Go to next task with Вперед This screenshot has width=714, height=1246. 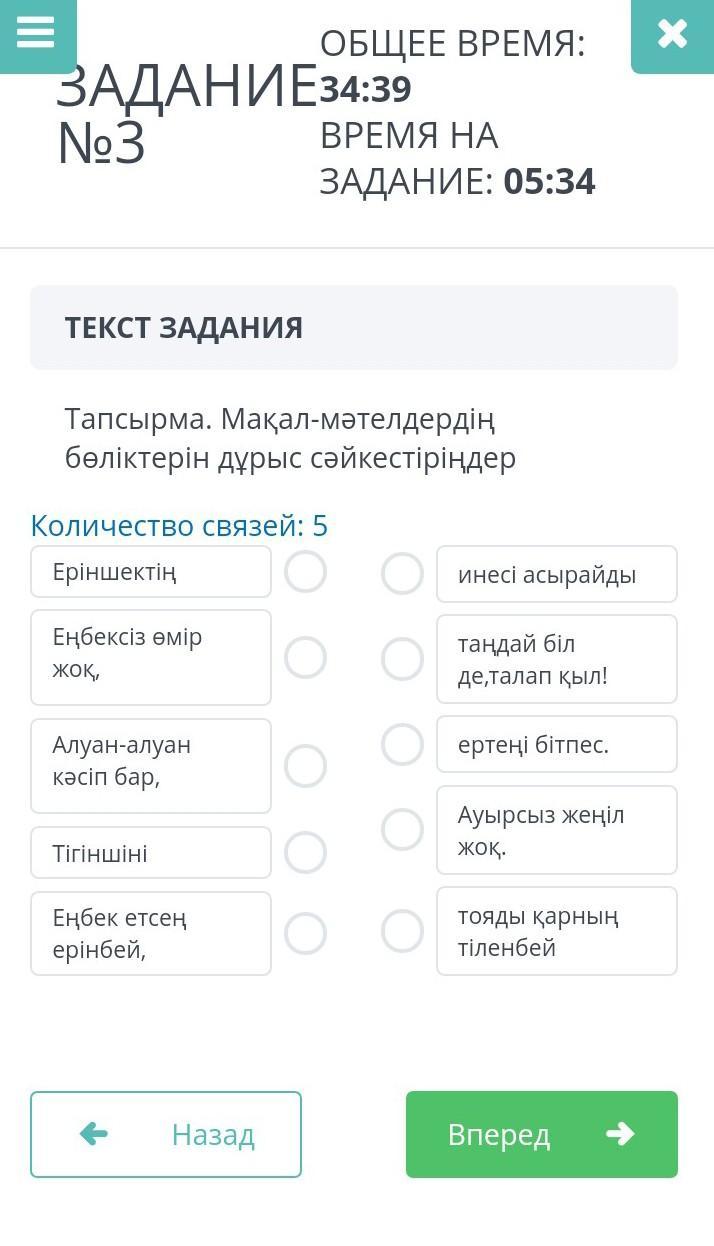pos(541,1134)
